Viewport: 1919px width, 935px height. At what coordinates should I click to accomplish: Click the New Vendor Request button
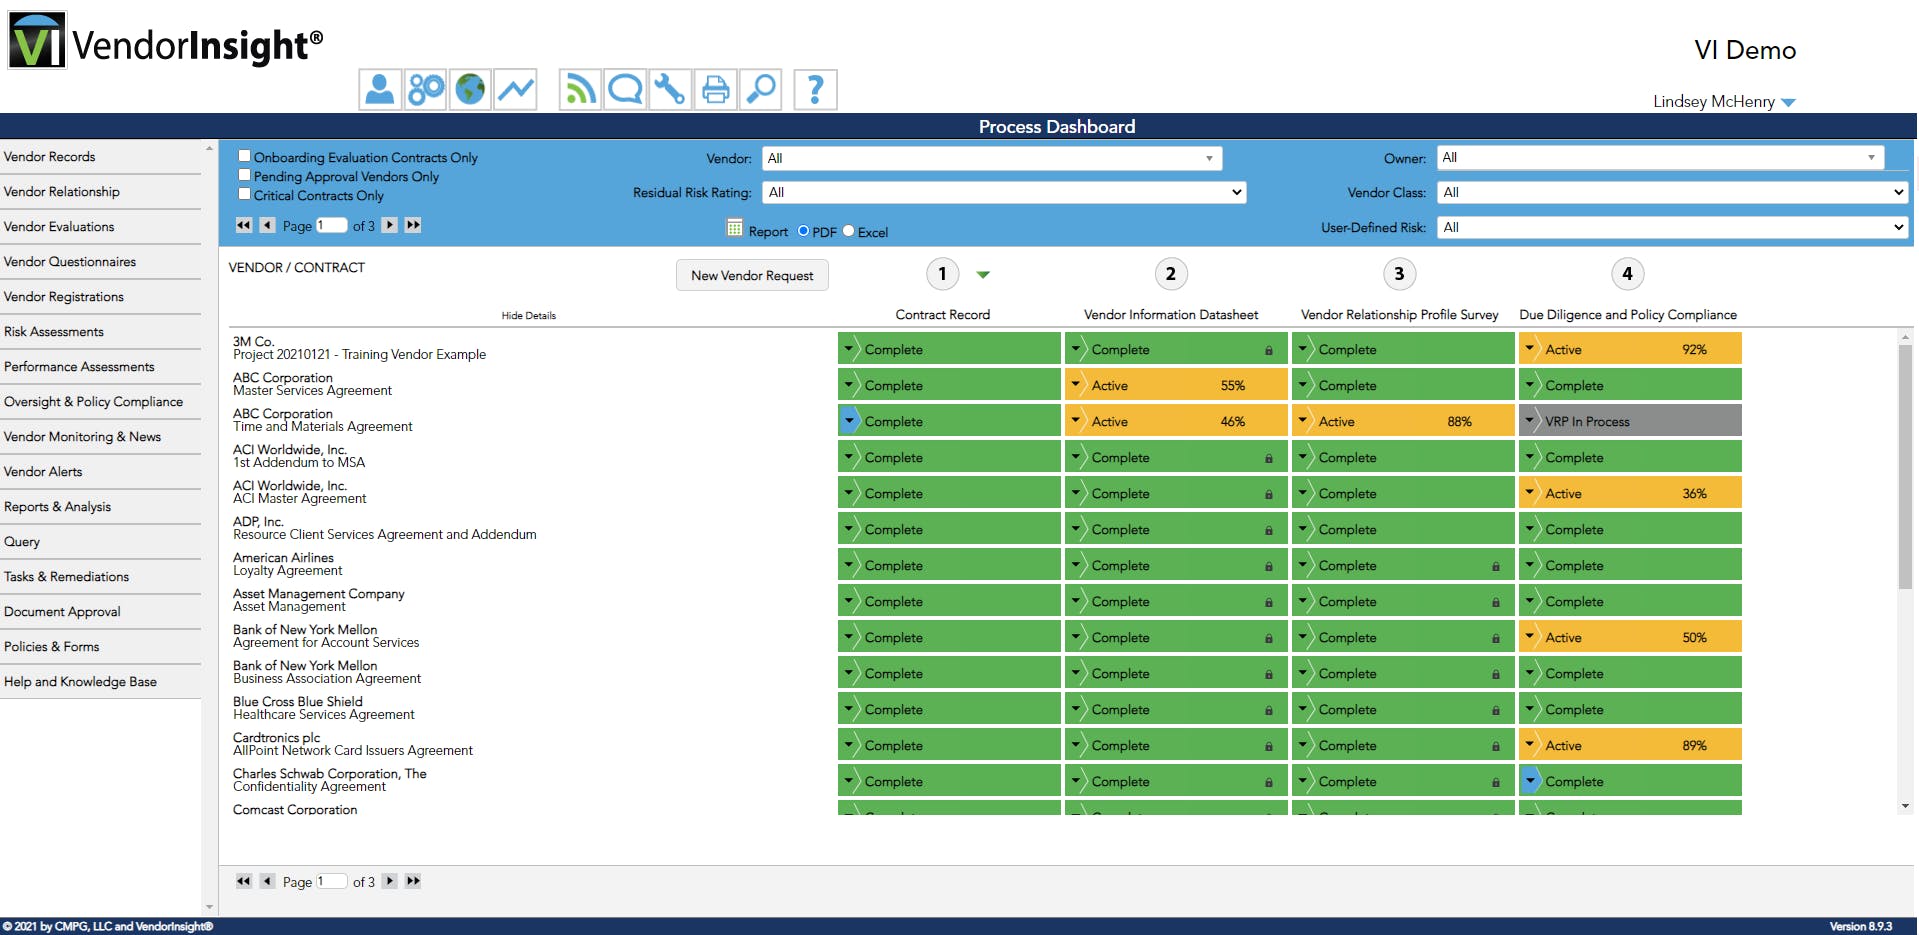tap(752, 276)
